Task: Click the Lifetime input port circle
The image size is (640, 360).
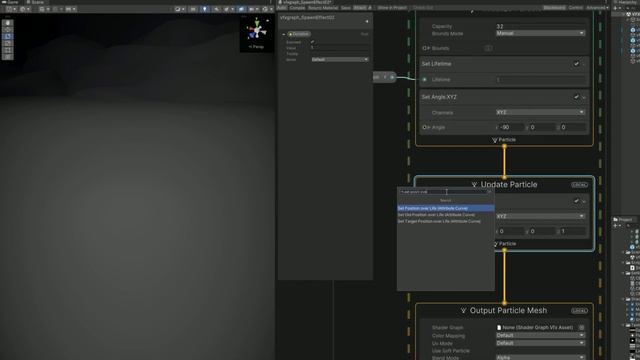Action: [x=425, y=80]
